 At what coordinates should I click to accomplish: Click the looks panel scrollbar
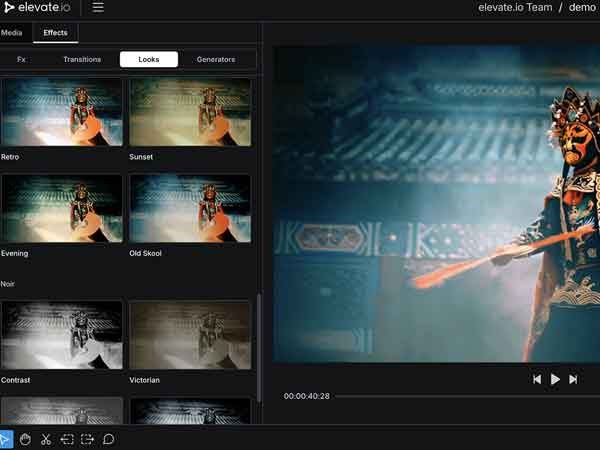click(x=259, y=347)
